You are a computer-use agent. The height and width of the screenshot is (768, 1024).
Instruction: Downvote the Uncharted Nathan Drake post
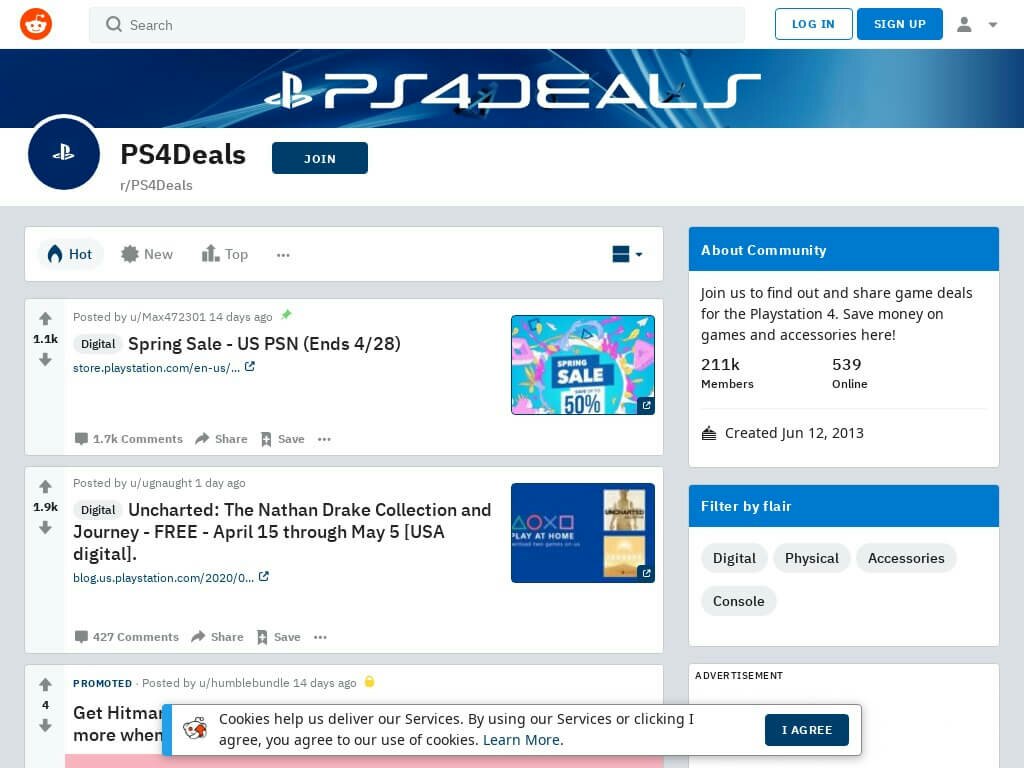45,528
